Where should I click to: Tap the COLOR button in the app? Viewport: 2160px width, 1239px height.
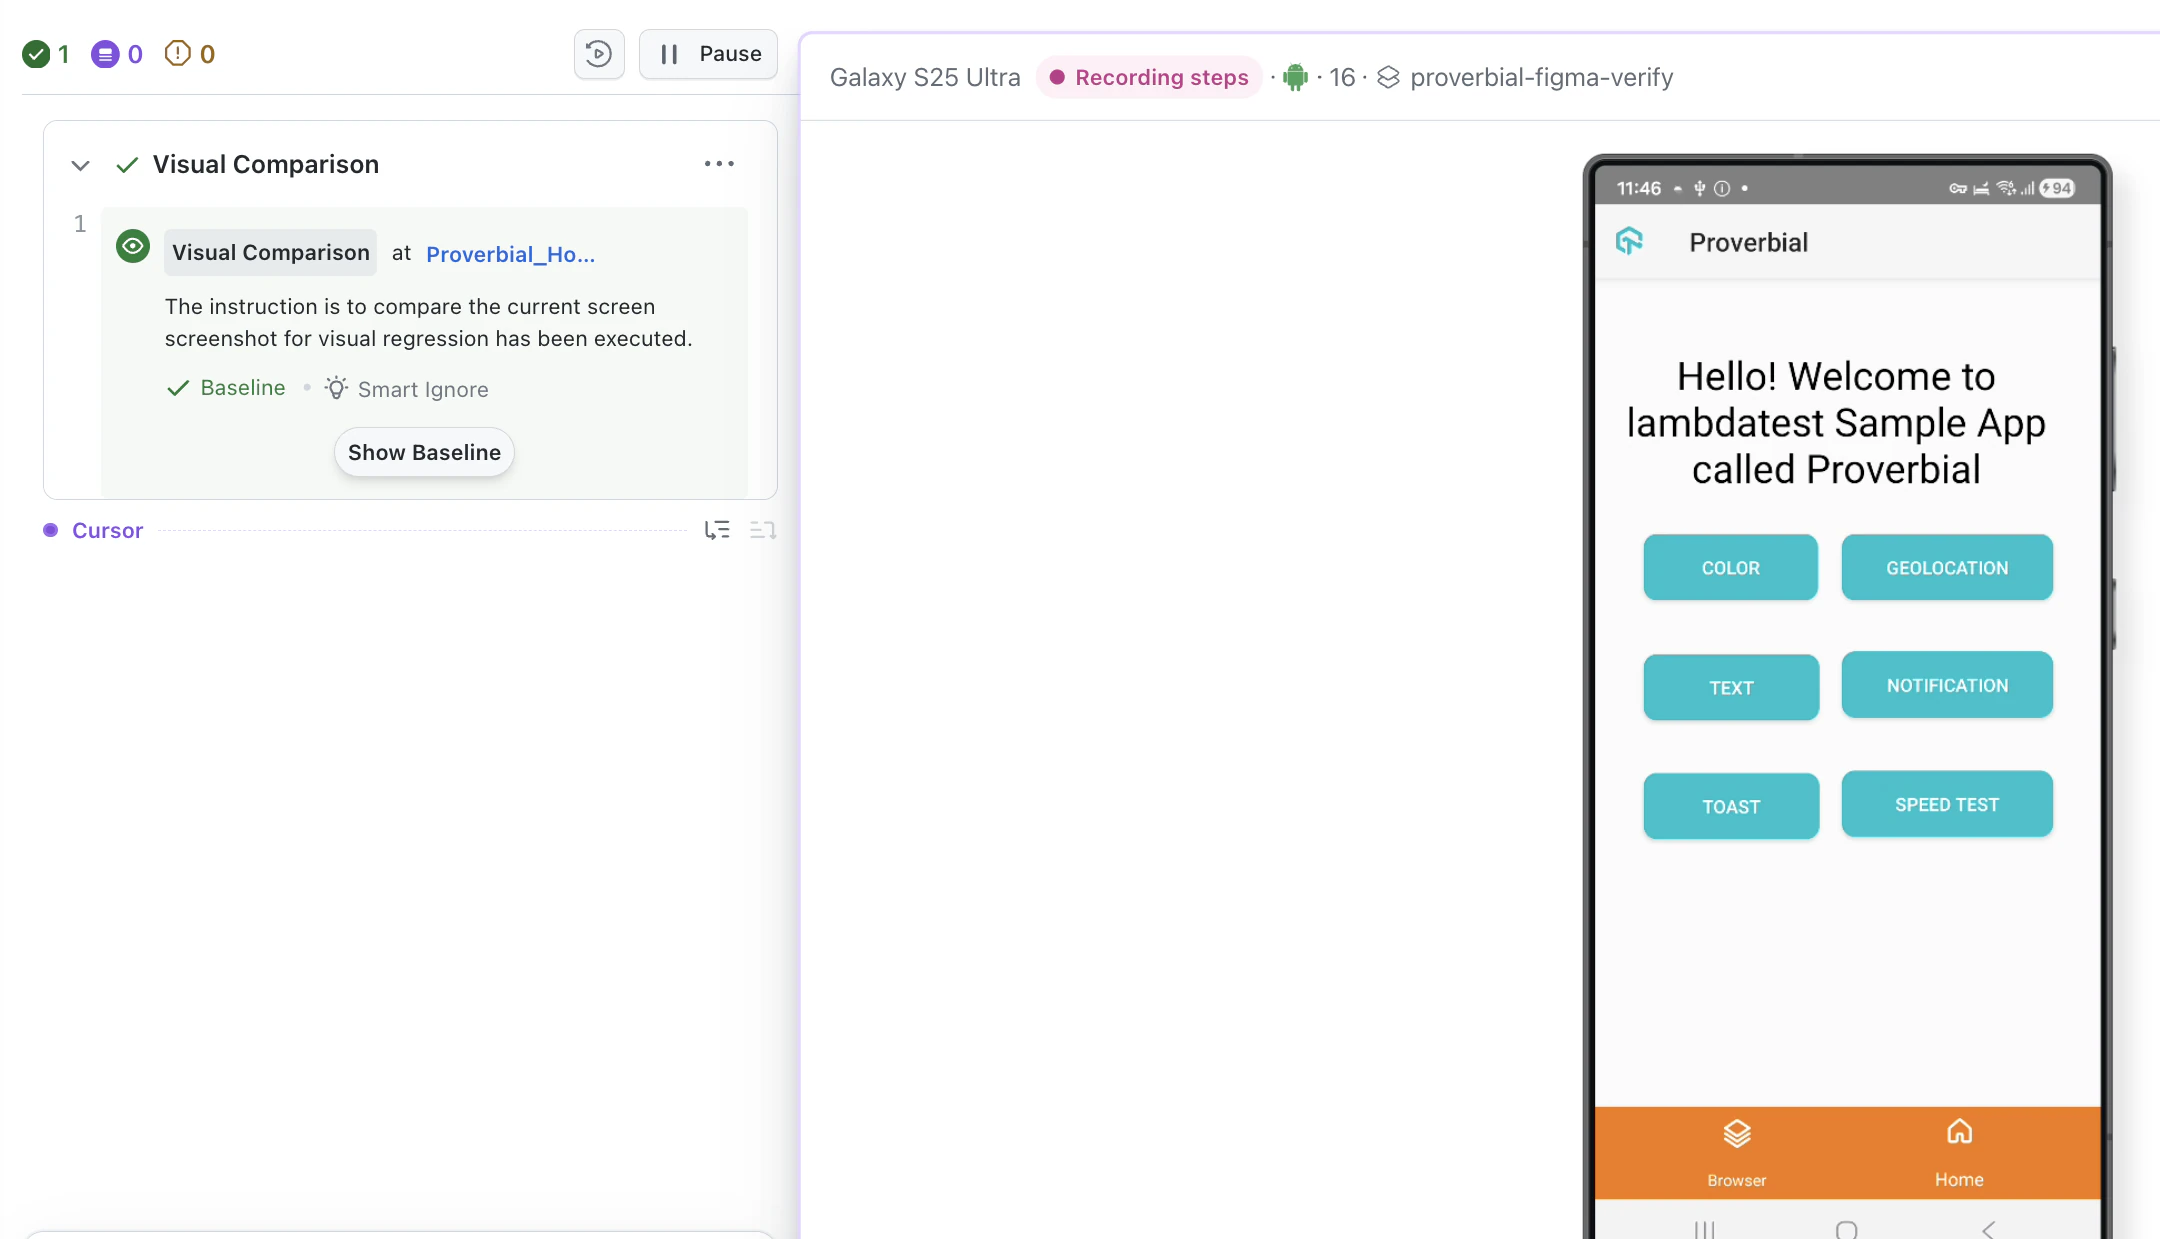point(1730,568)
